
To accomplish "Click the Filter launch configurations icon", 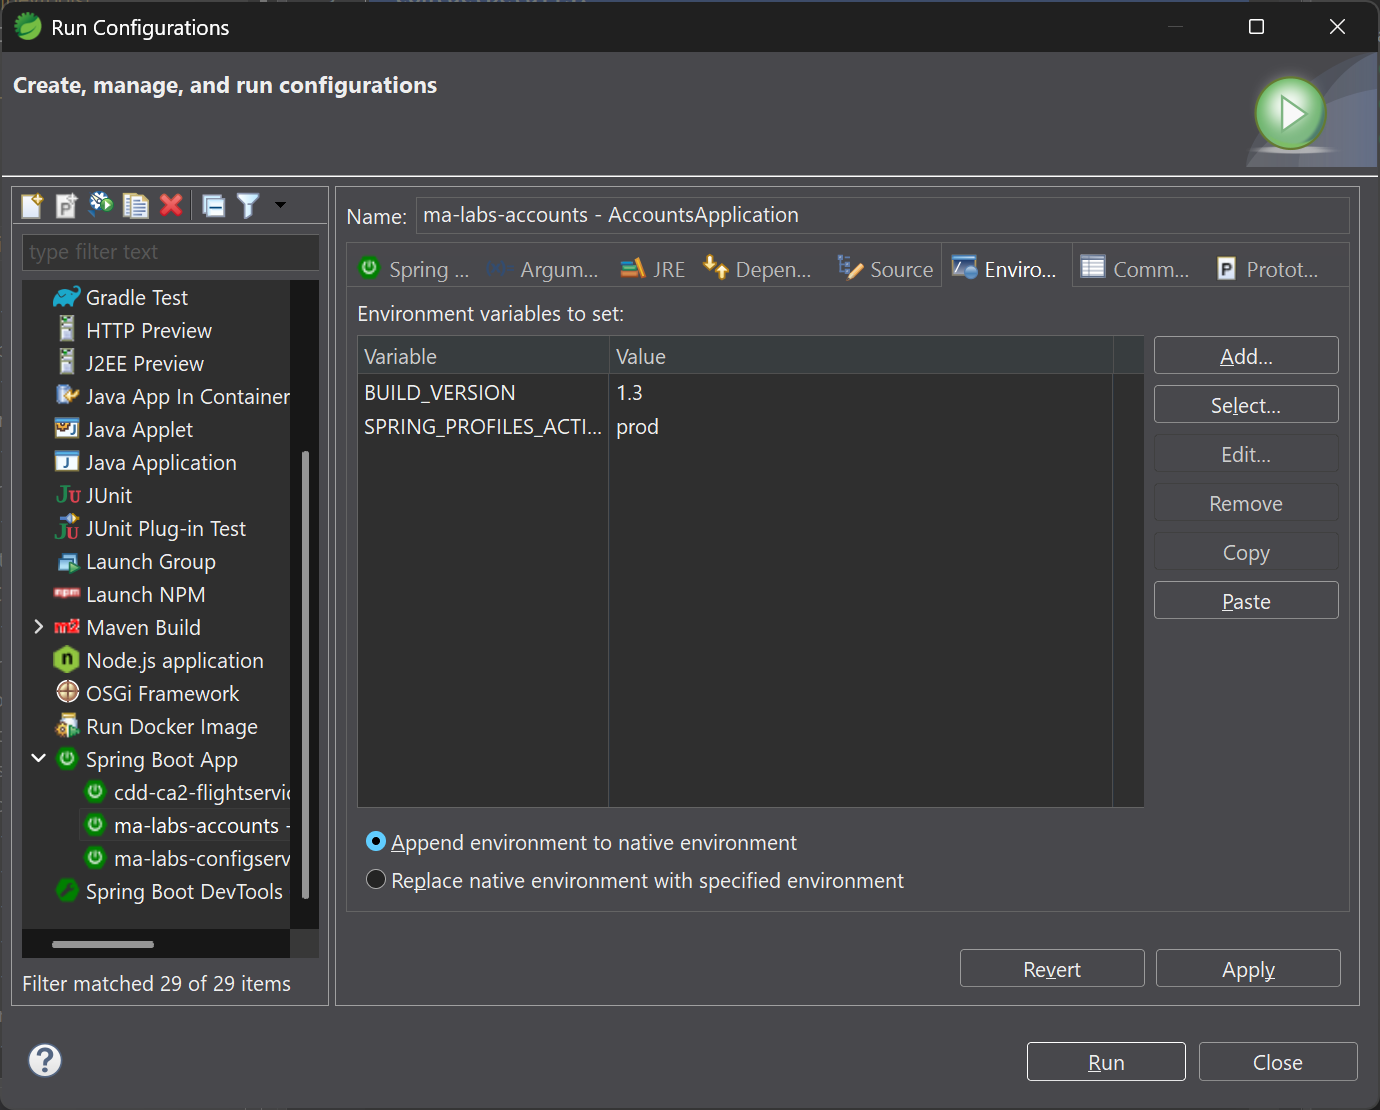I will pos(248,205).
